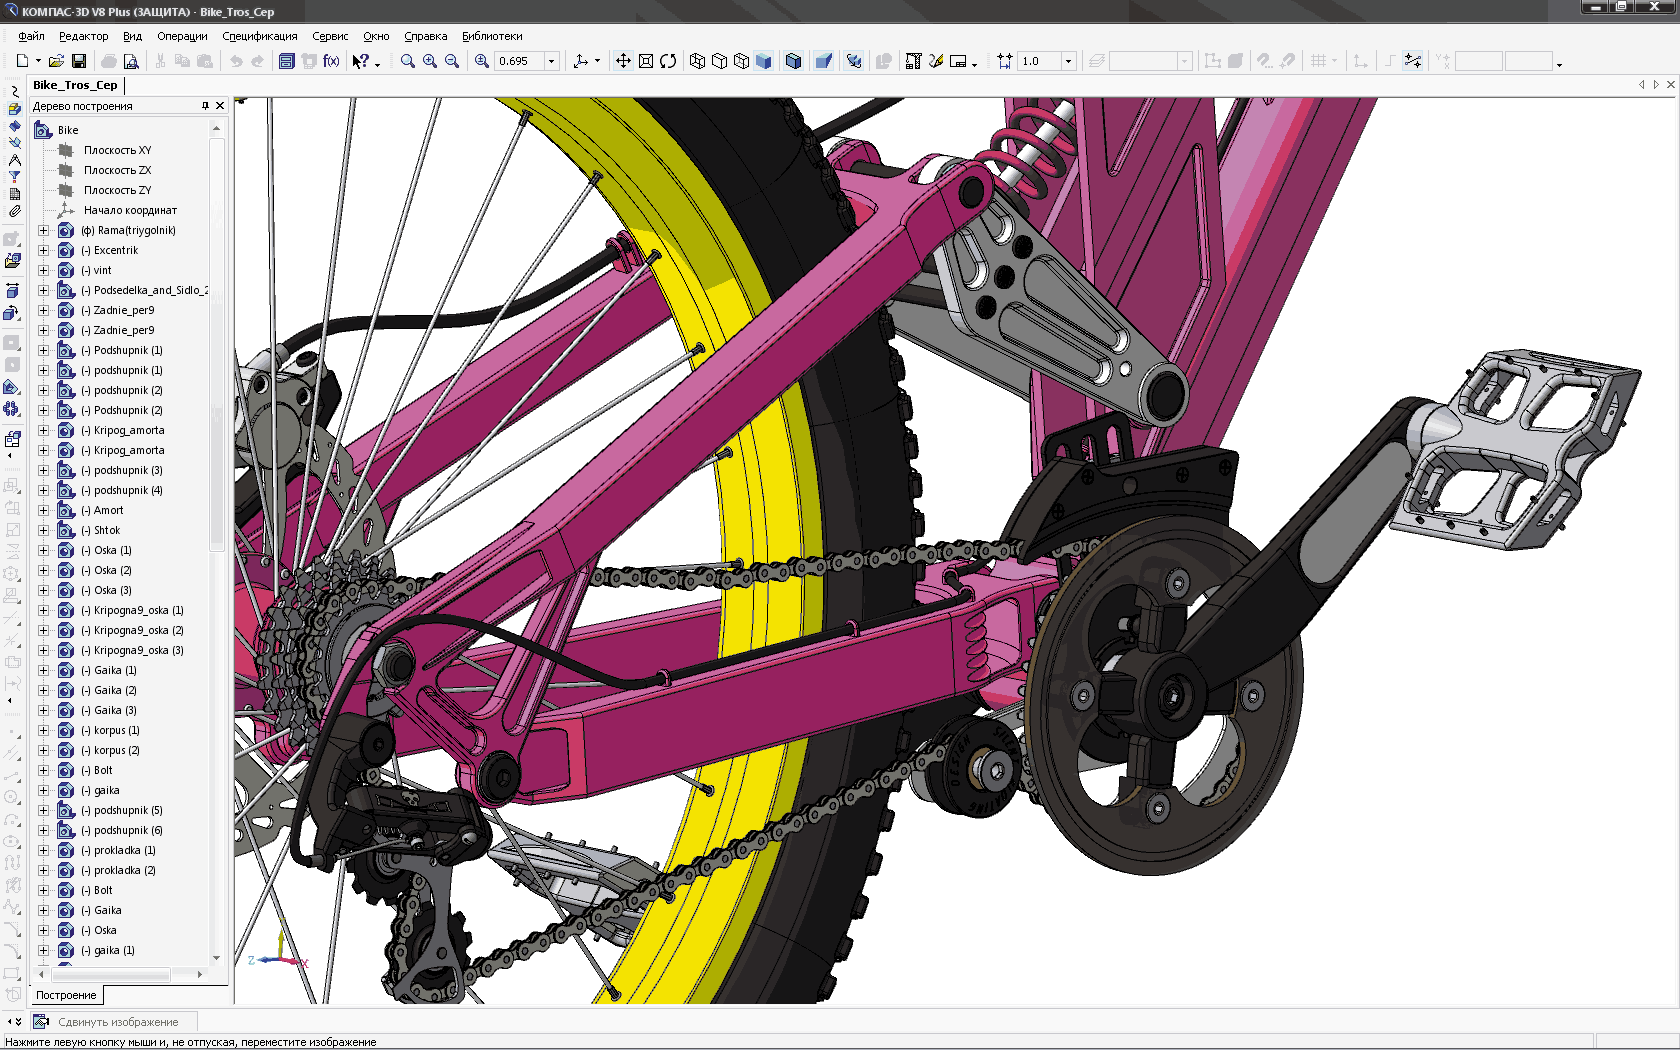Click the zoom to selected objects magnifier icon
The height and width of the screenshot is (1050, 1680).
(482, 61)
